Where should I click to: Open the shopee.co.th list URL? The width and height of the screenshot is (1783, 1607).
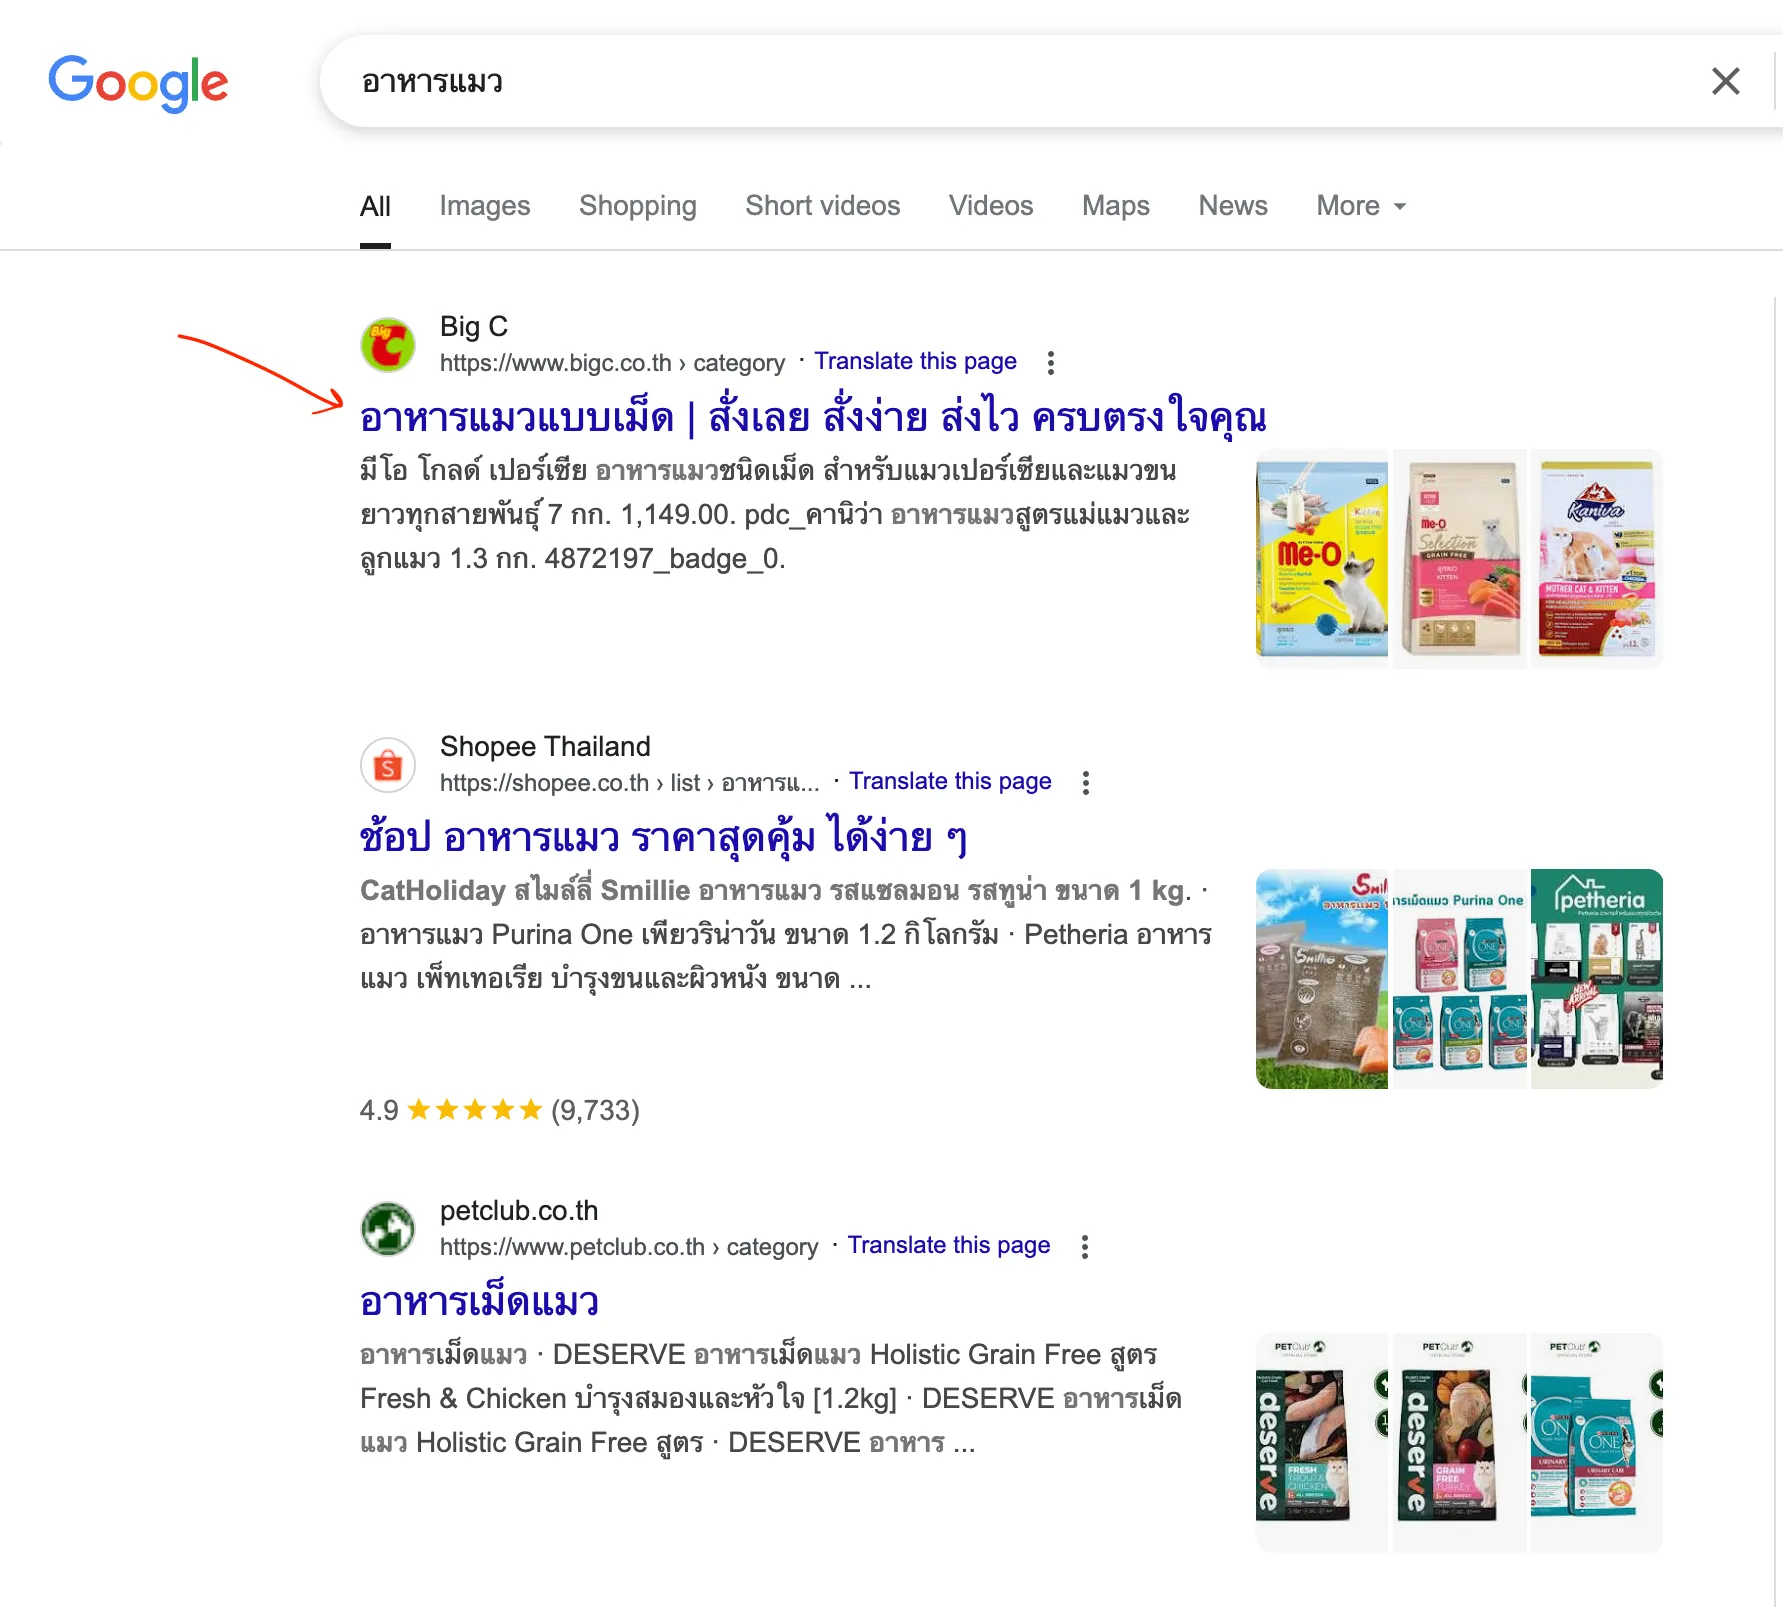[630, 783]
